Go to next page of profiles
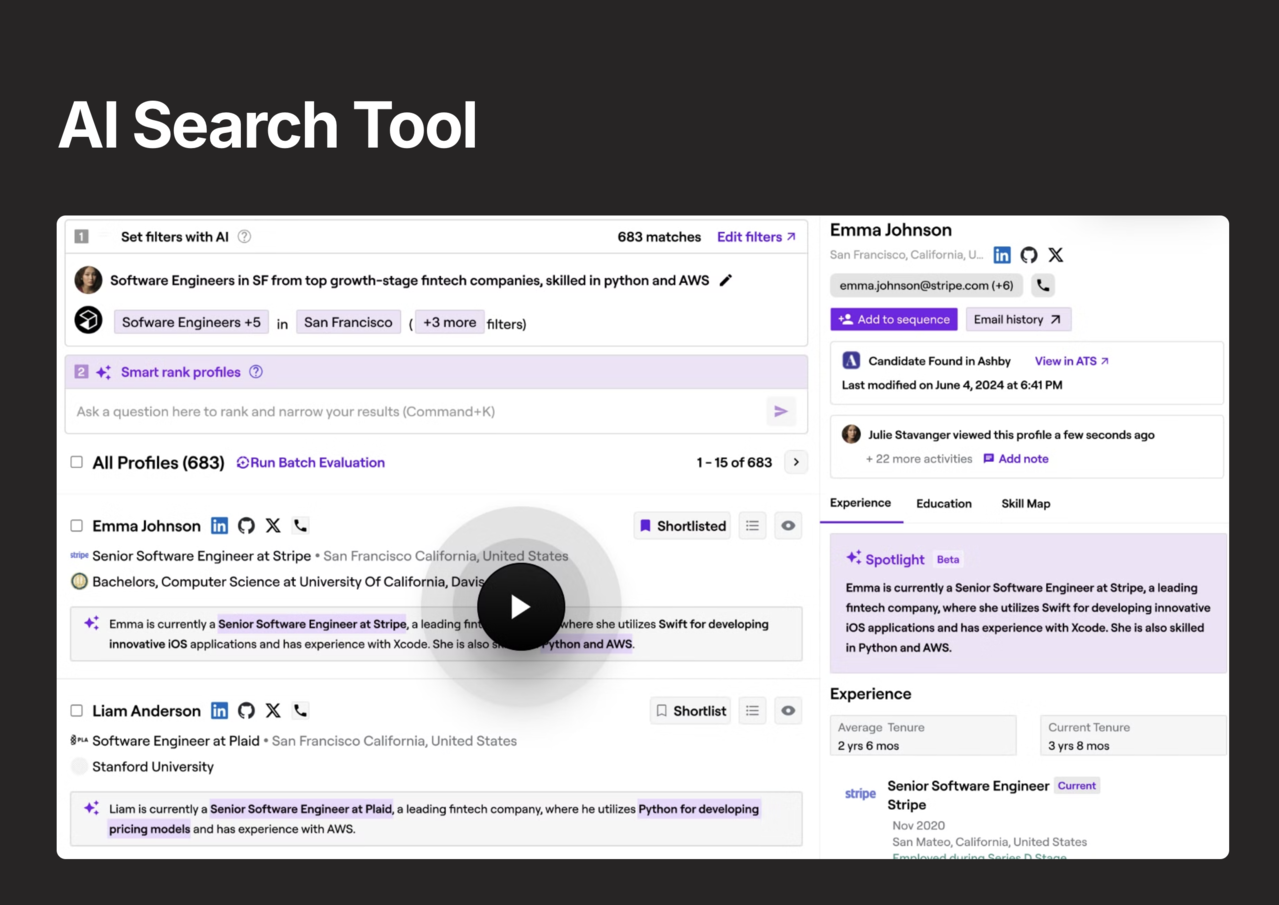1279x905 pixels. pos(796,462)
